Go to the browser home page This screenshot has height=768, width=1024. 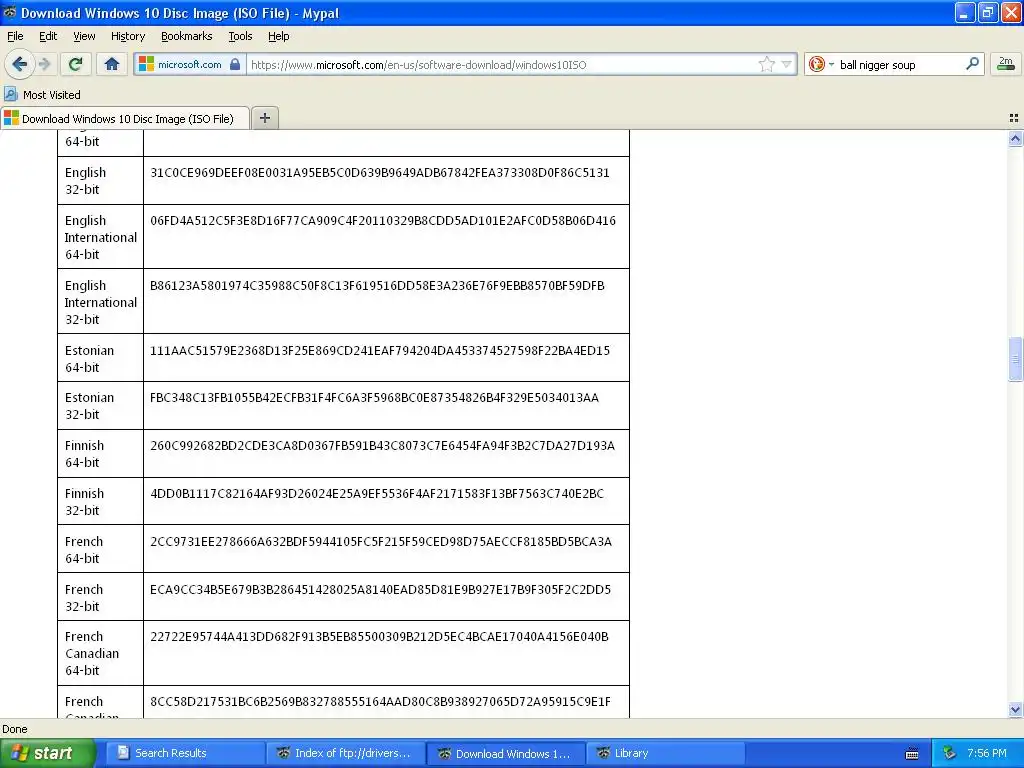[112, 64]
